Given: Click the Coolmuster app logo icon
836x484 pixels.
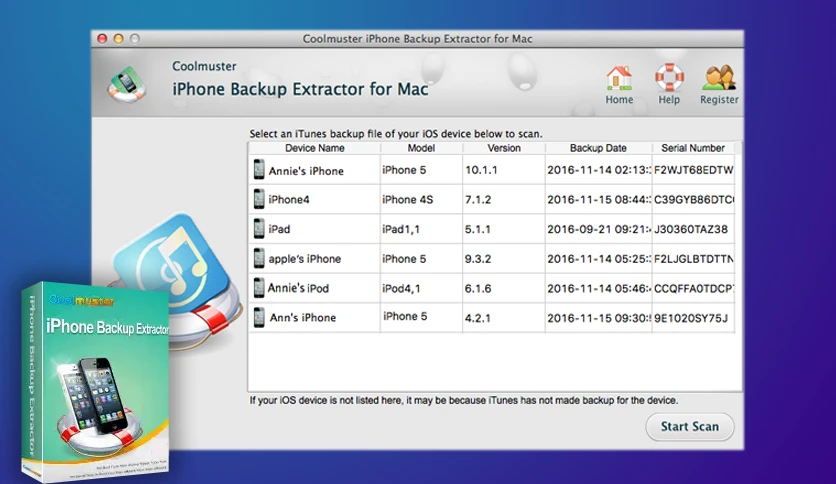Looking at the screenshot, I should click(x=127, y=84).
